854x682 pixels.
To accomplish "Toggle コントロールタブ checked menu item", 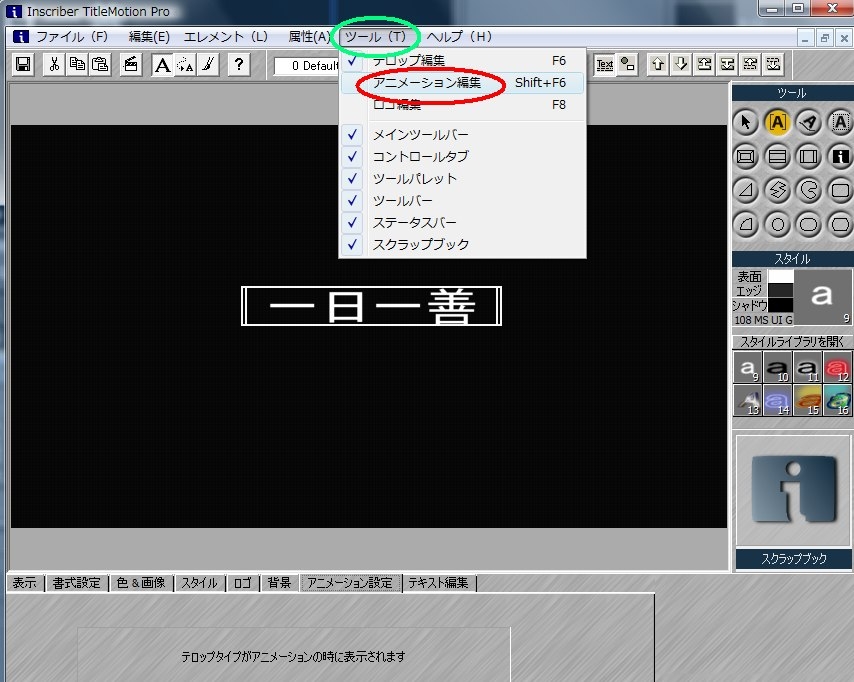I will [x=462, y=156].
